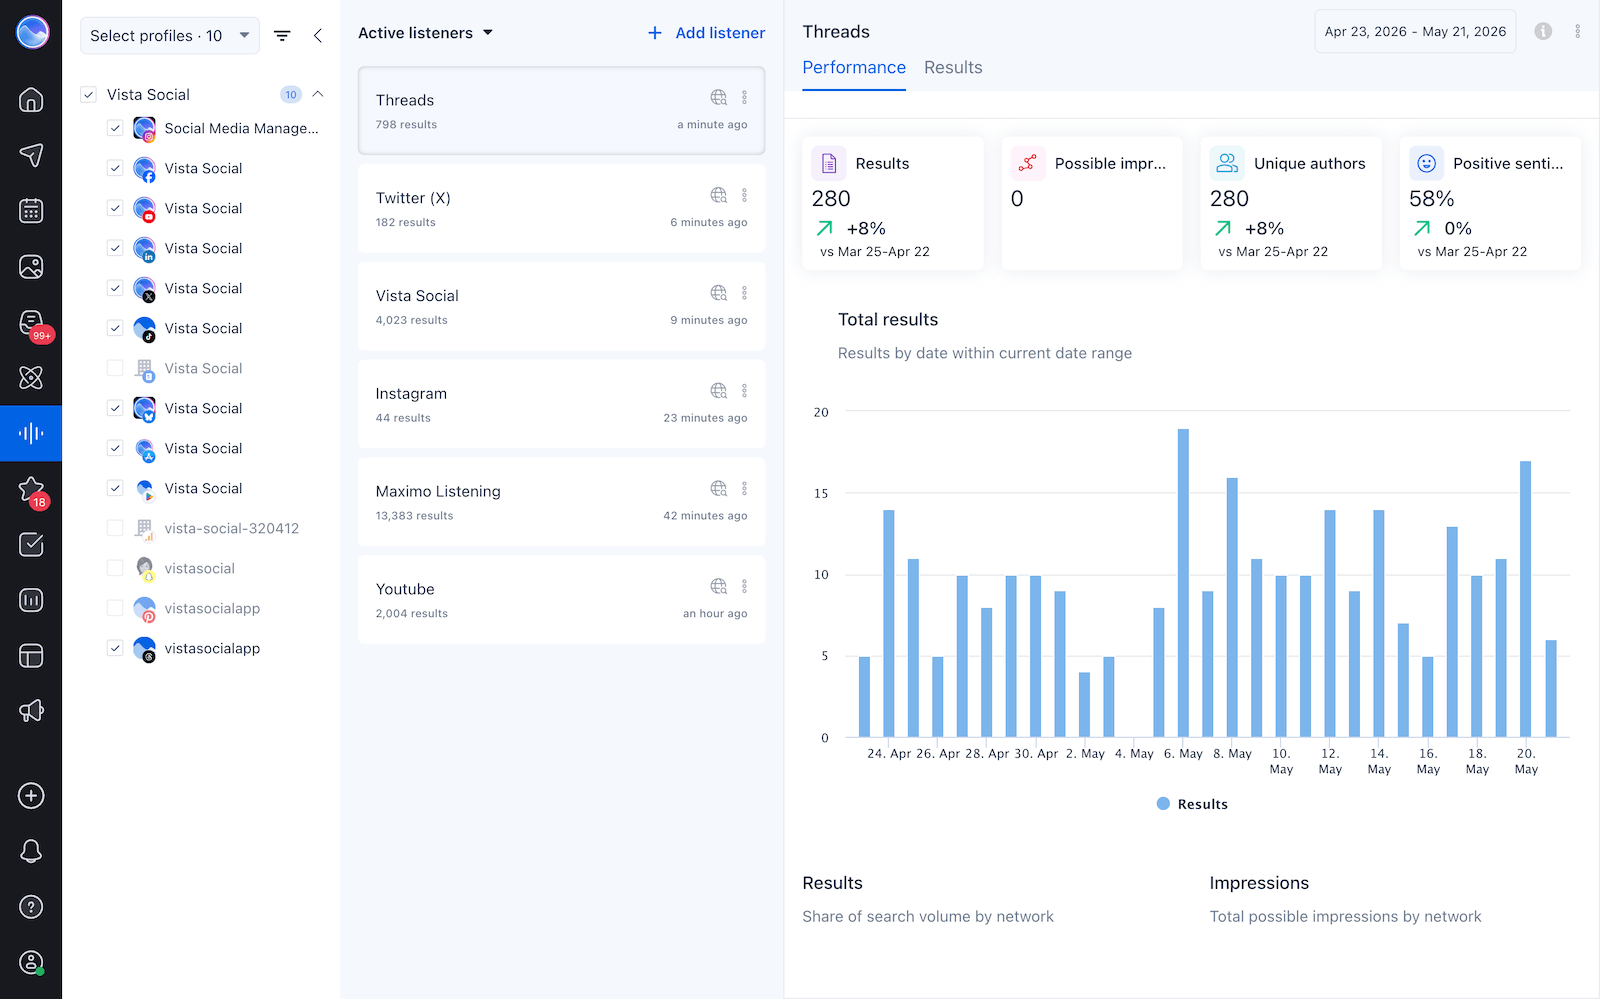Open the Active listeners dropdown
This screenshot has height=999, width=1600.
[426, 33]
